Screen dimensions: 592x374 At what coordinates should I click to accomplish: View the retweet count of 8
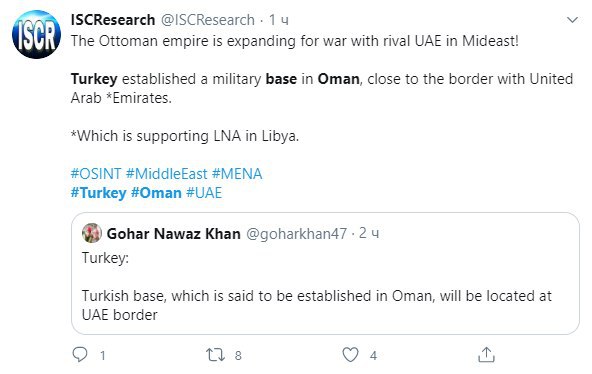238,355
